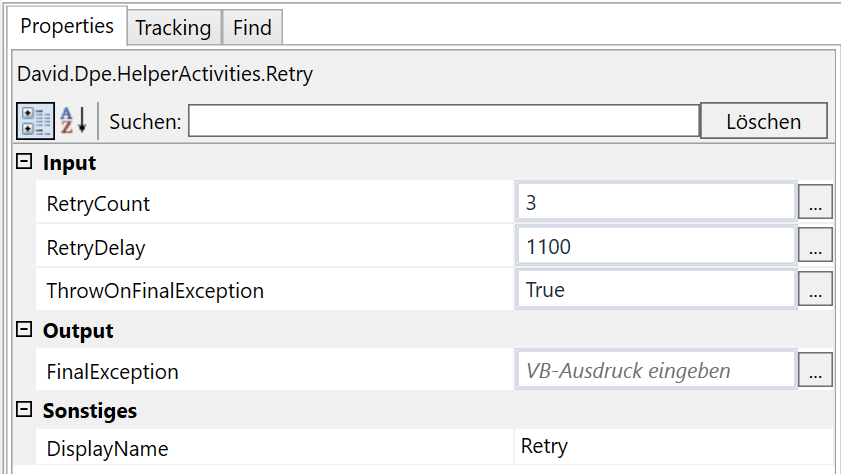Image resolution: width=841 pixels, height=474 pixels.
Task: Open expression editor for ThrowOnFinalException
Action: click(x=815, y=290)
